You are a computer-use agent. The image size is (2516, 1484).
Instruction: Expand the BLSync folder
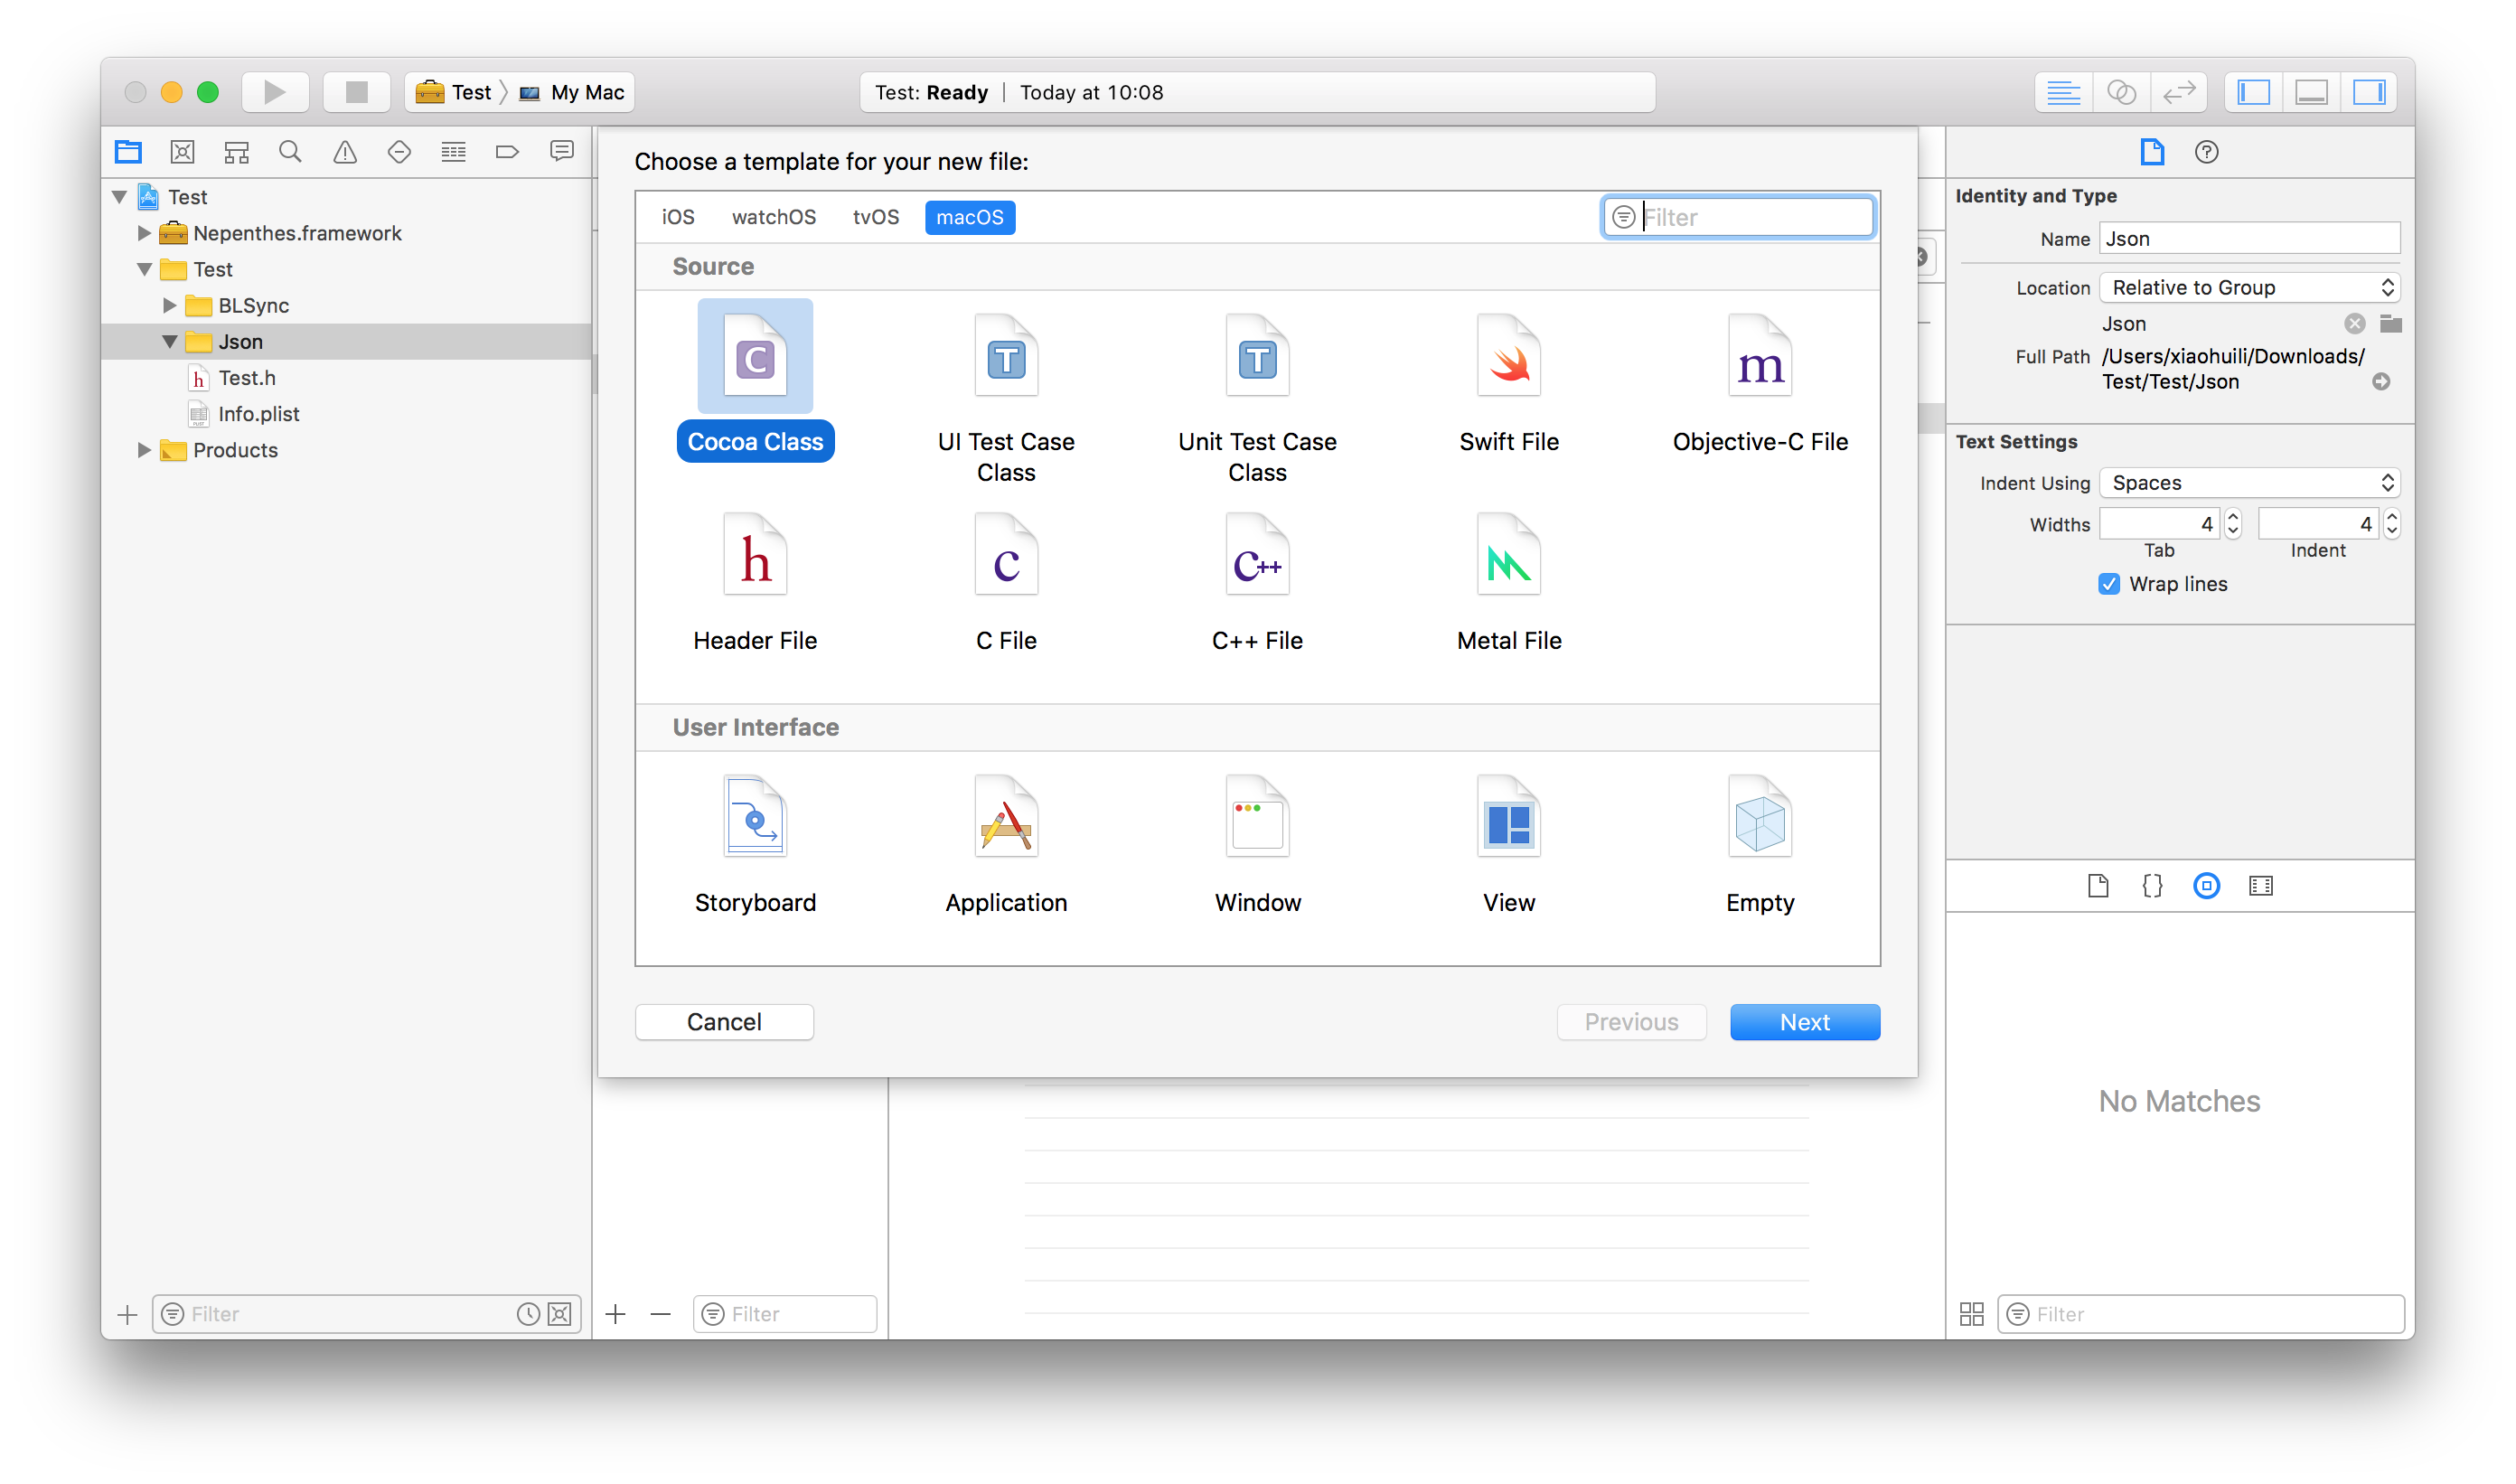coord(169,305)
